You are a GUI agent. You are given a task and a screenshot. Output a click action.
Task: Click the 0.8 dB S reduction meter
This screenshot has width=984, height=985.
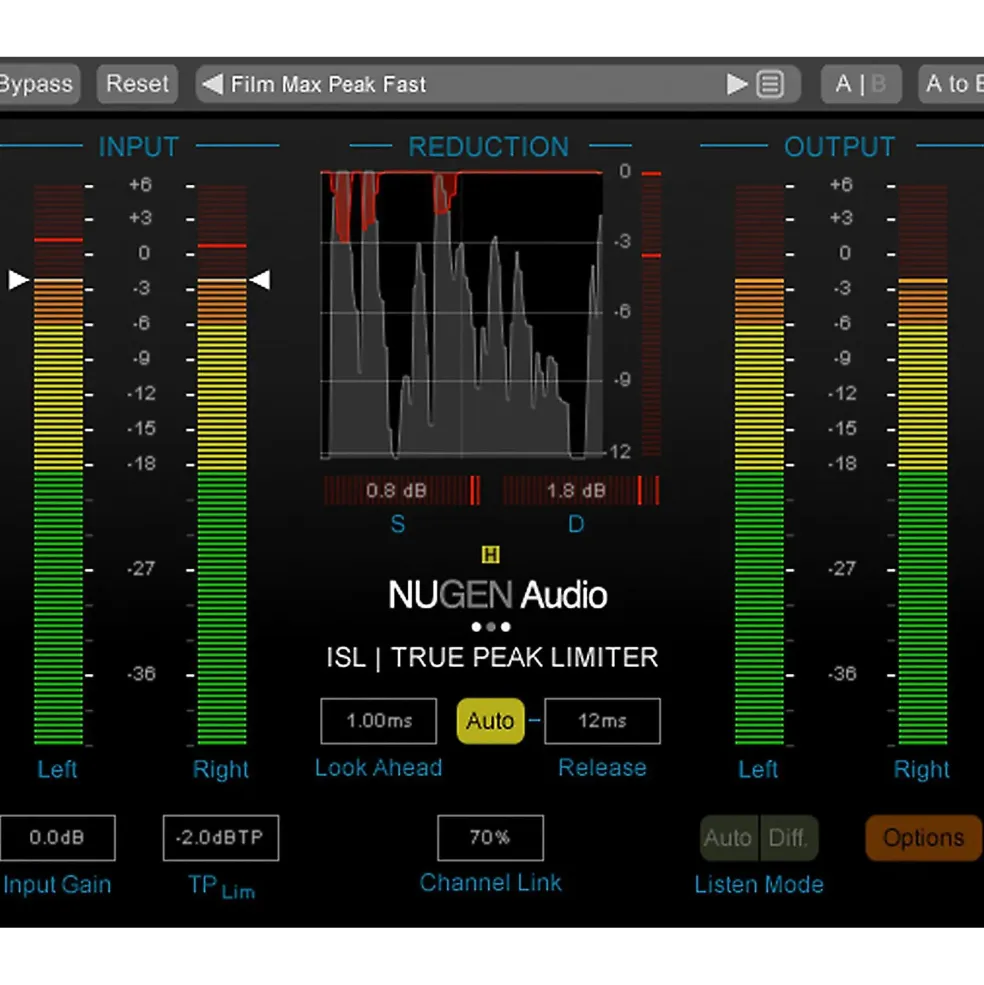pyautogui.click(x=402, y=491)
